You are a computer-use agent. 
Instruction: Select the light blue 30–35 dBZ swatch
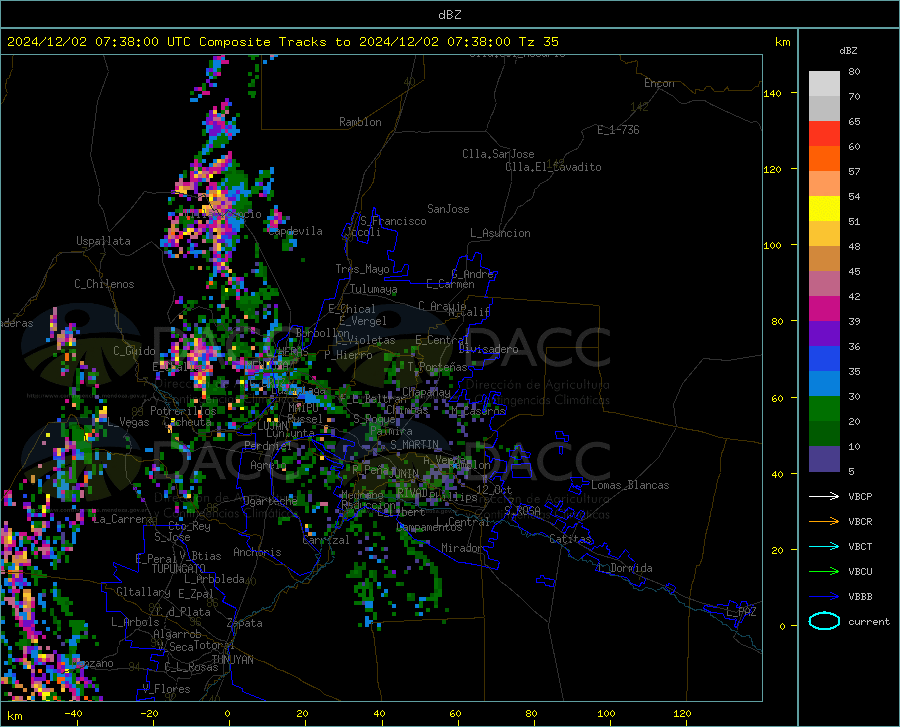pos(824,384)
